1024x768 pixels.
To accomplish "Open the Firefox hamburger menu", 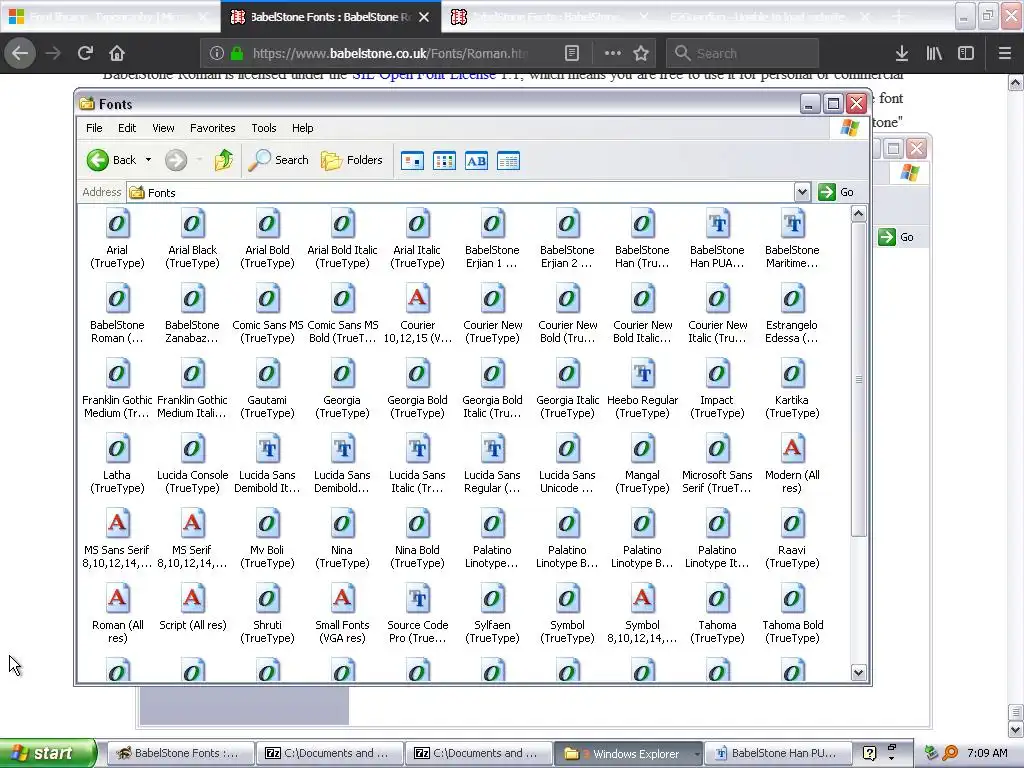I will coord(1005,53).
